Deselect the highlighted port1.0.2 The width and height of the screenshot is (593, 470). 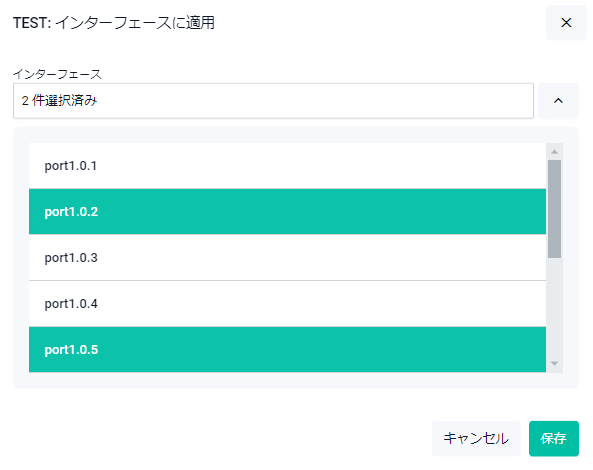[x=287, y=211]
